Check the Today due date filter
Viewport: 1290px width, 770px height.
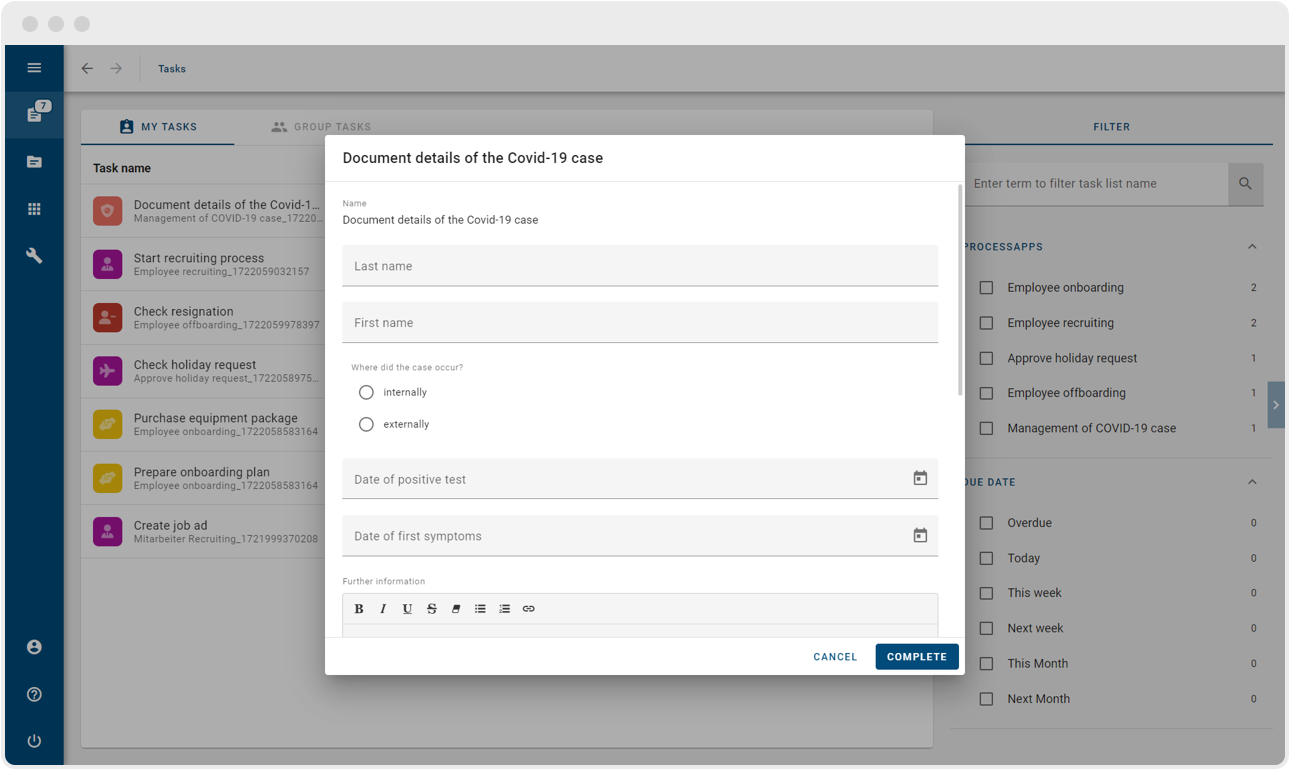pyautogui.click(x=986, y=558)
